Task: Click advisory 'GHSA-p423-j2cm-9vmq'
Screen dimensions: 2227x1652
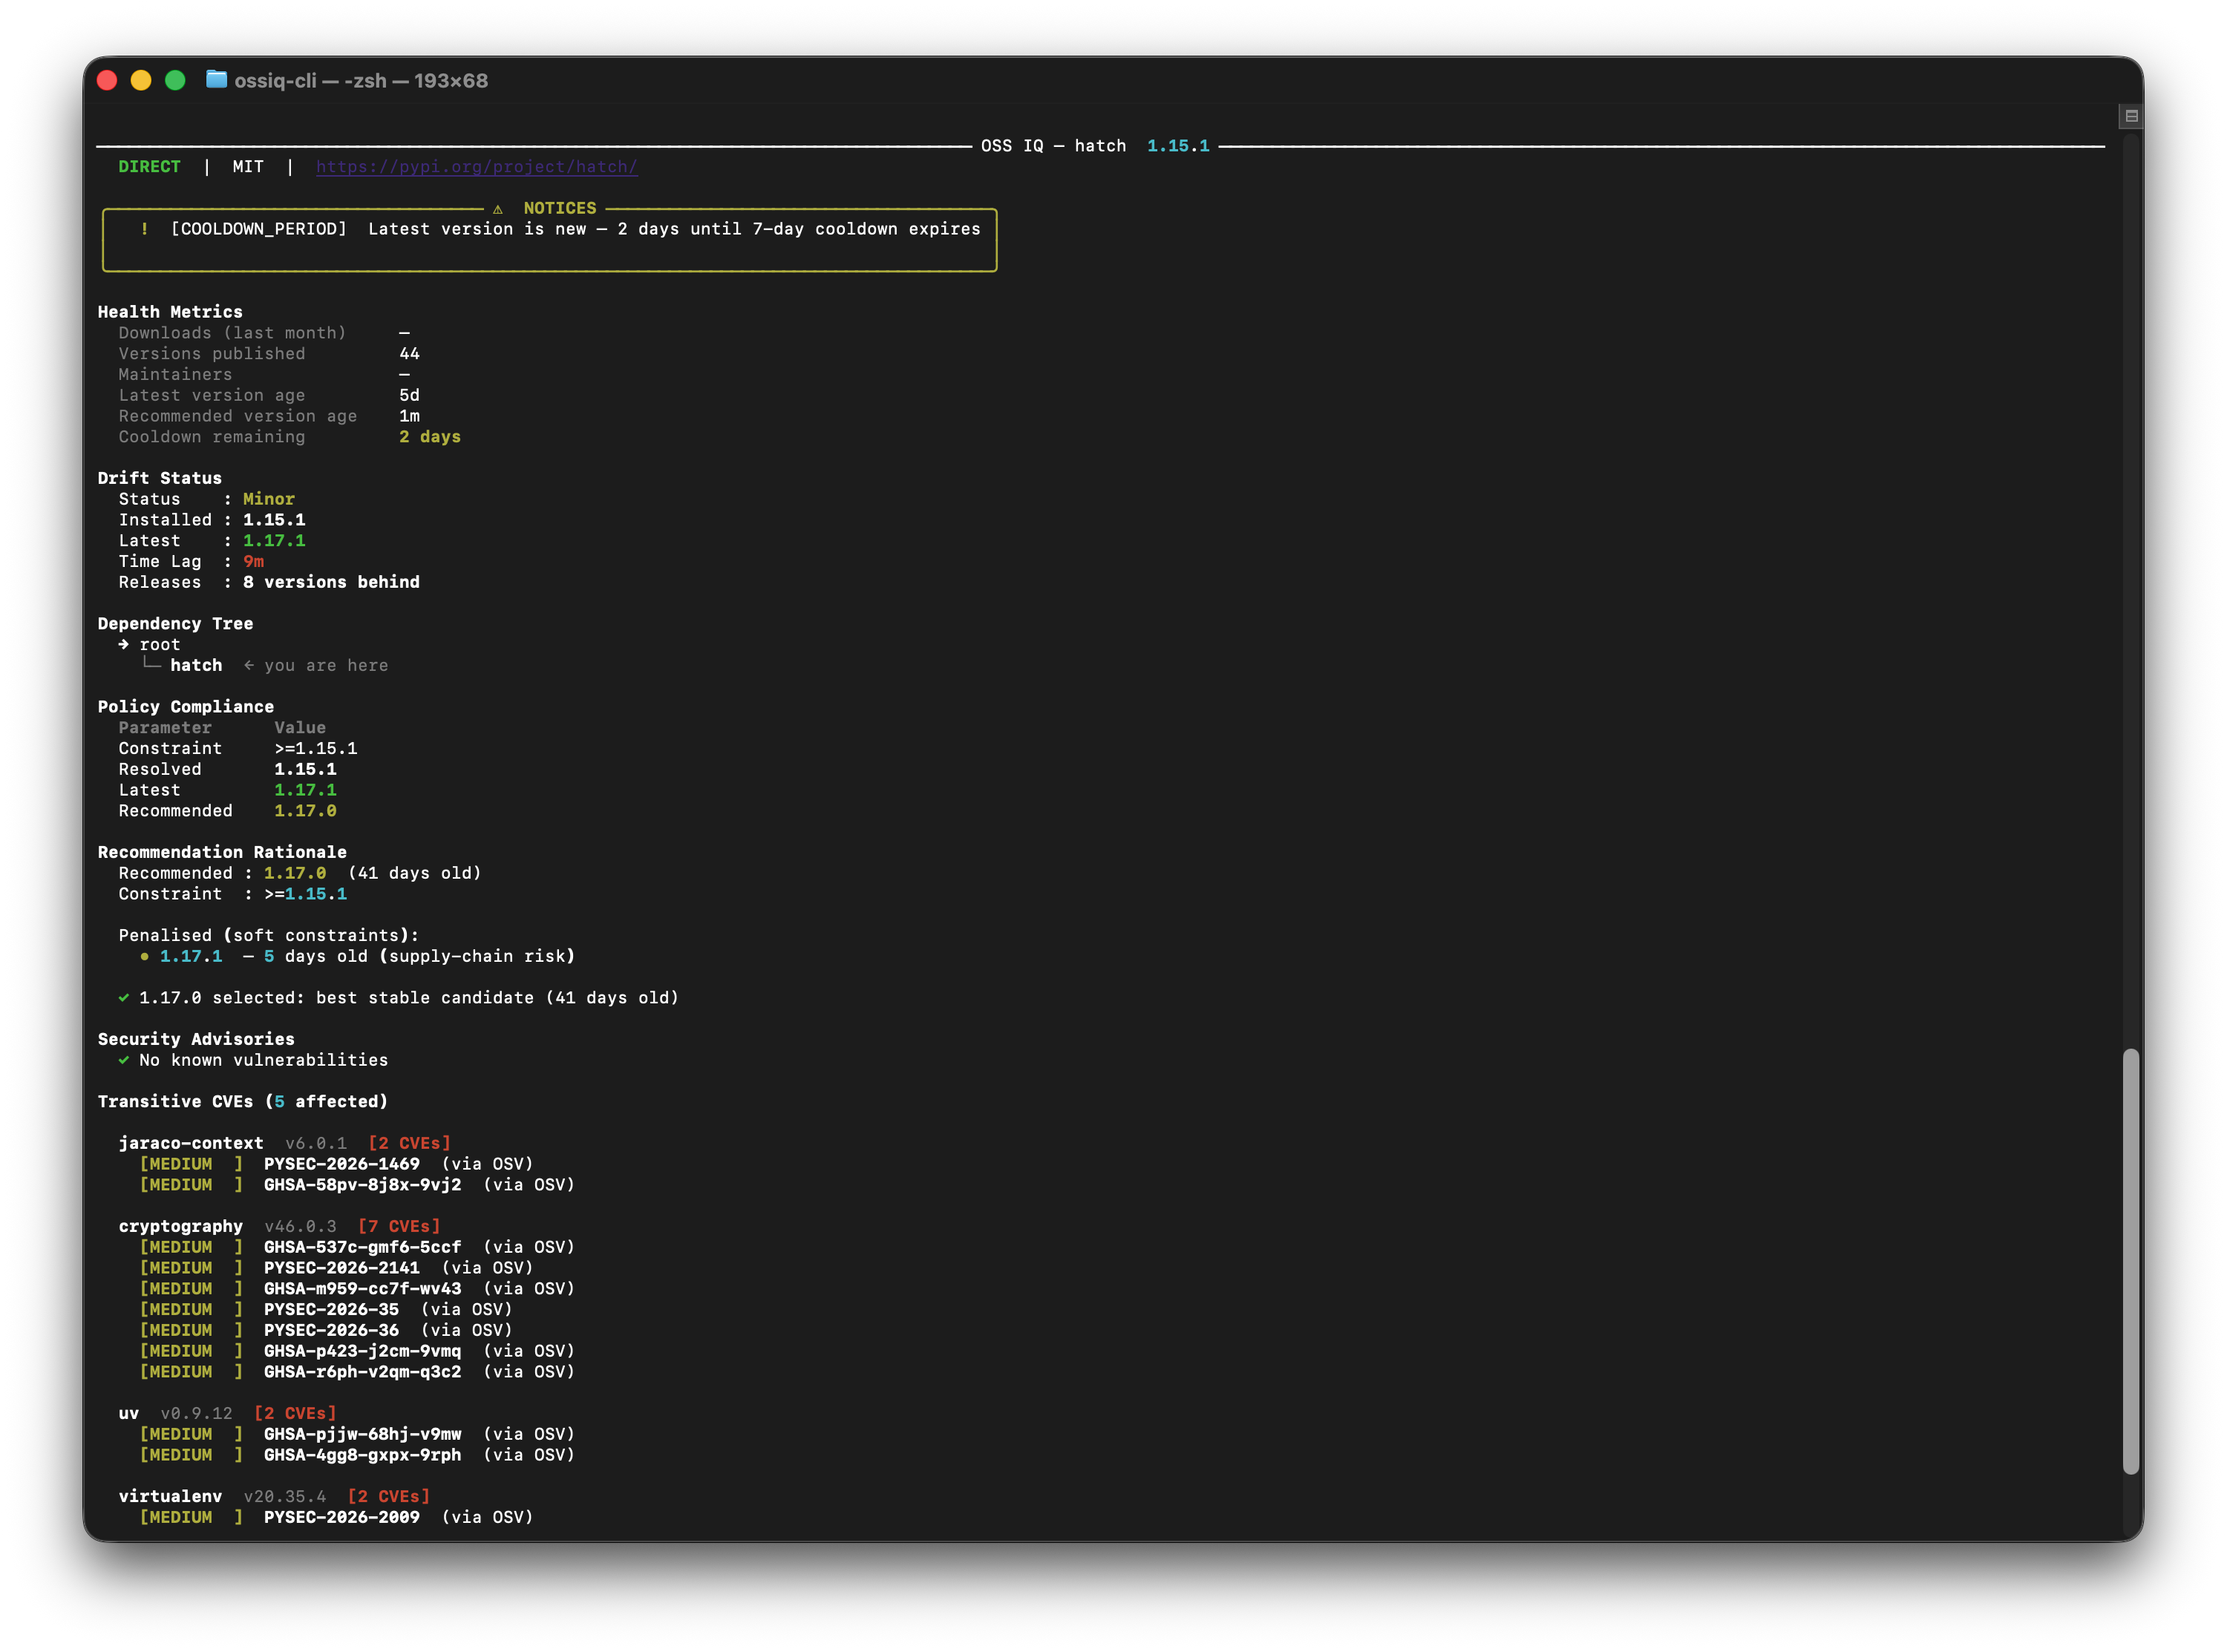Action: (x=363, y=1352)
